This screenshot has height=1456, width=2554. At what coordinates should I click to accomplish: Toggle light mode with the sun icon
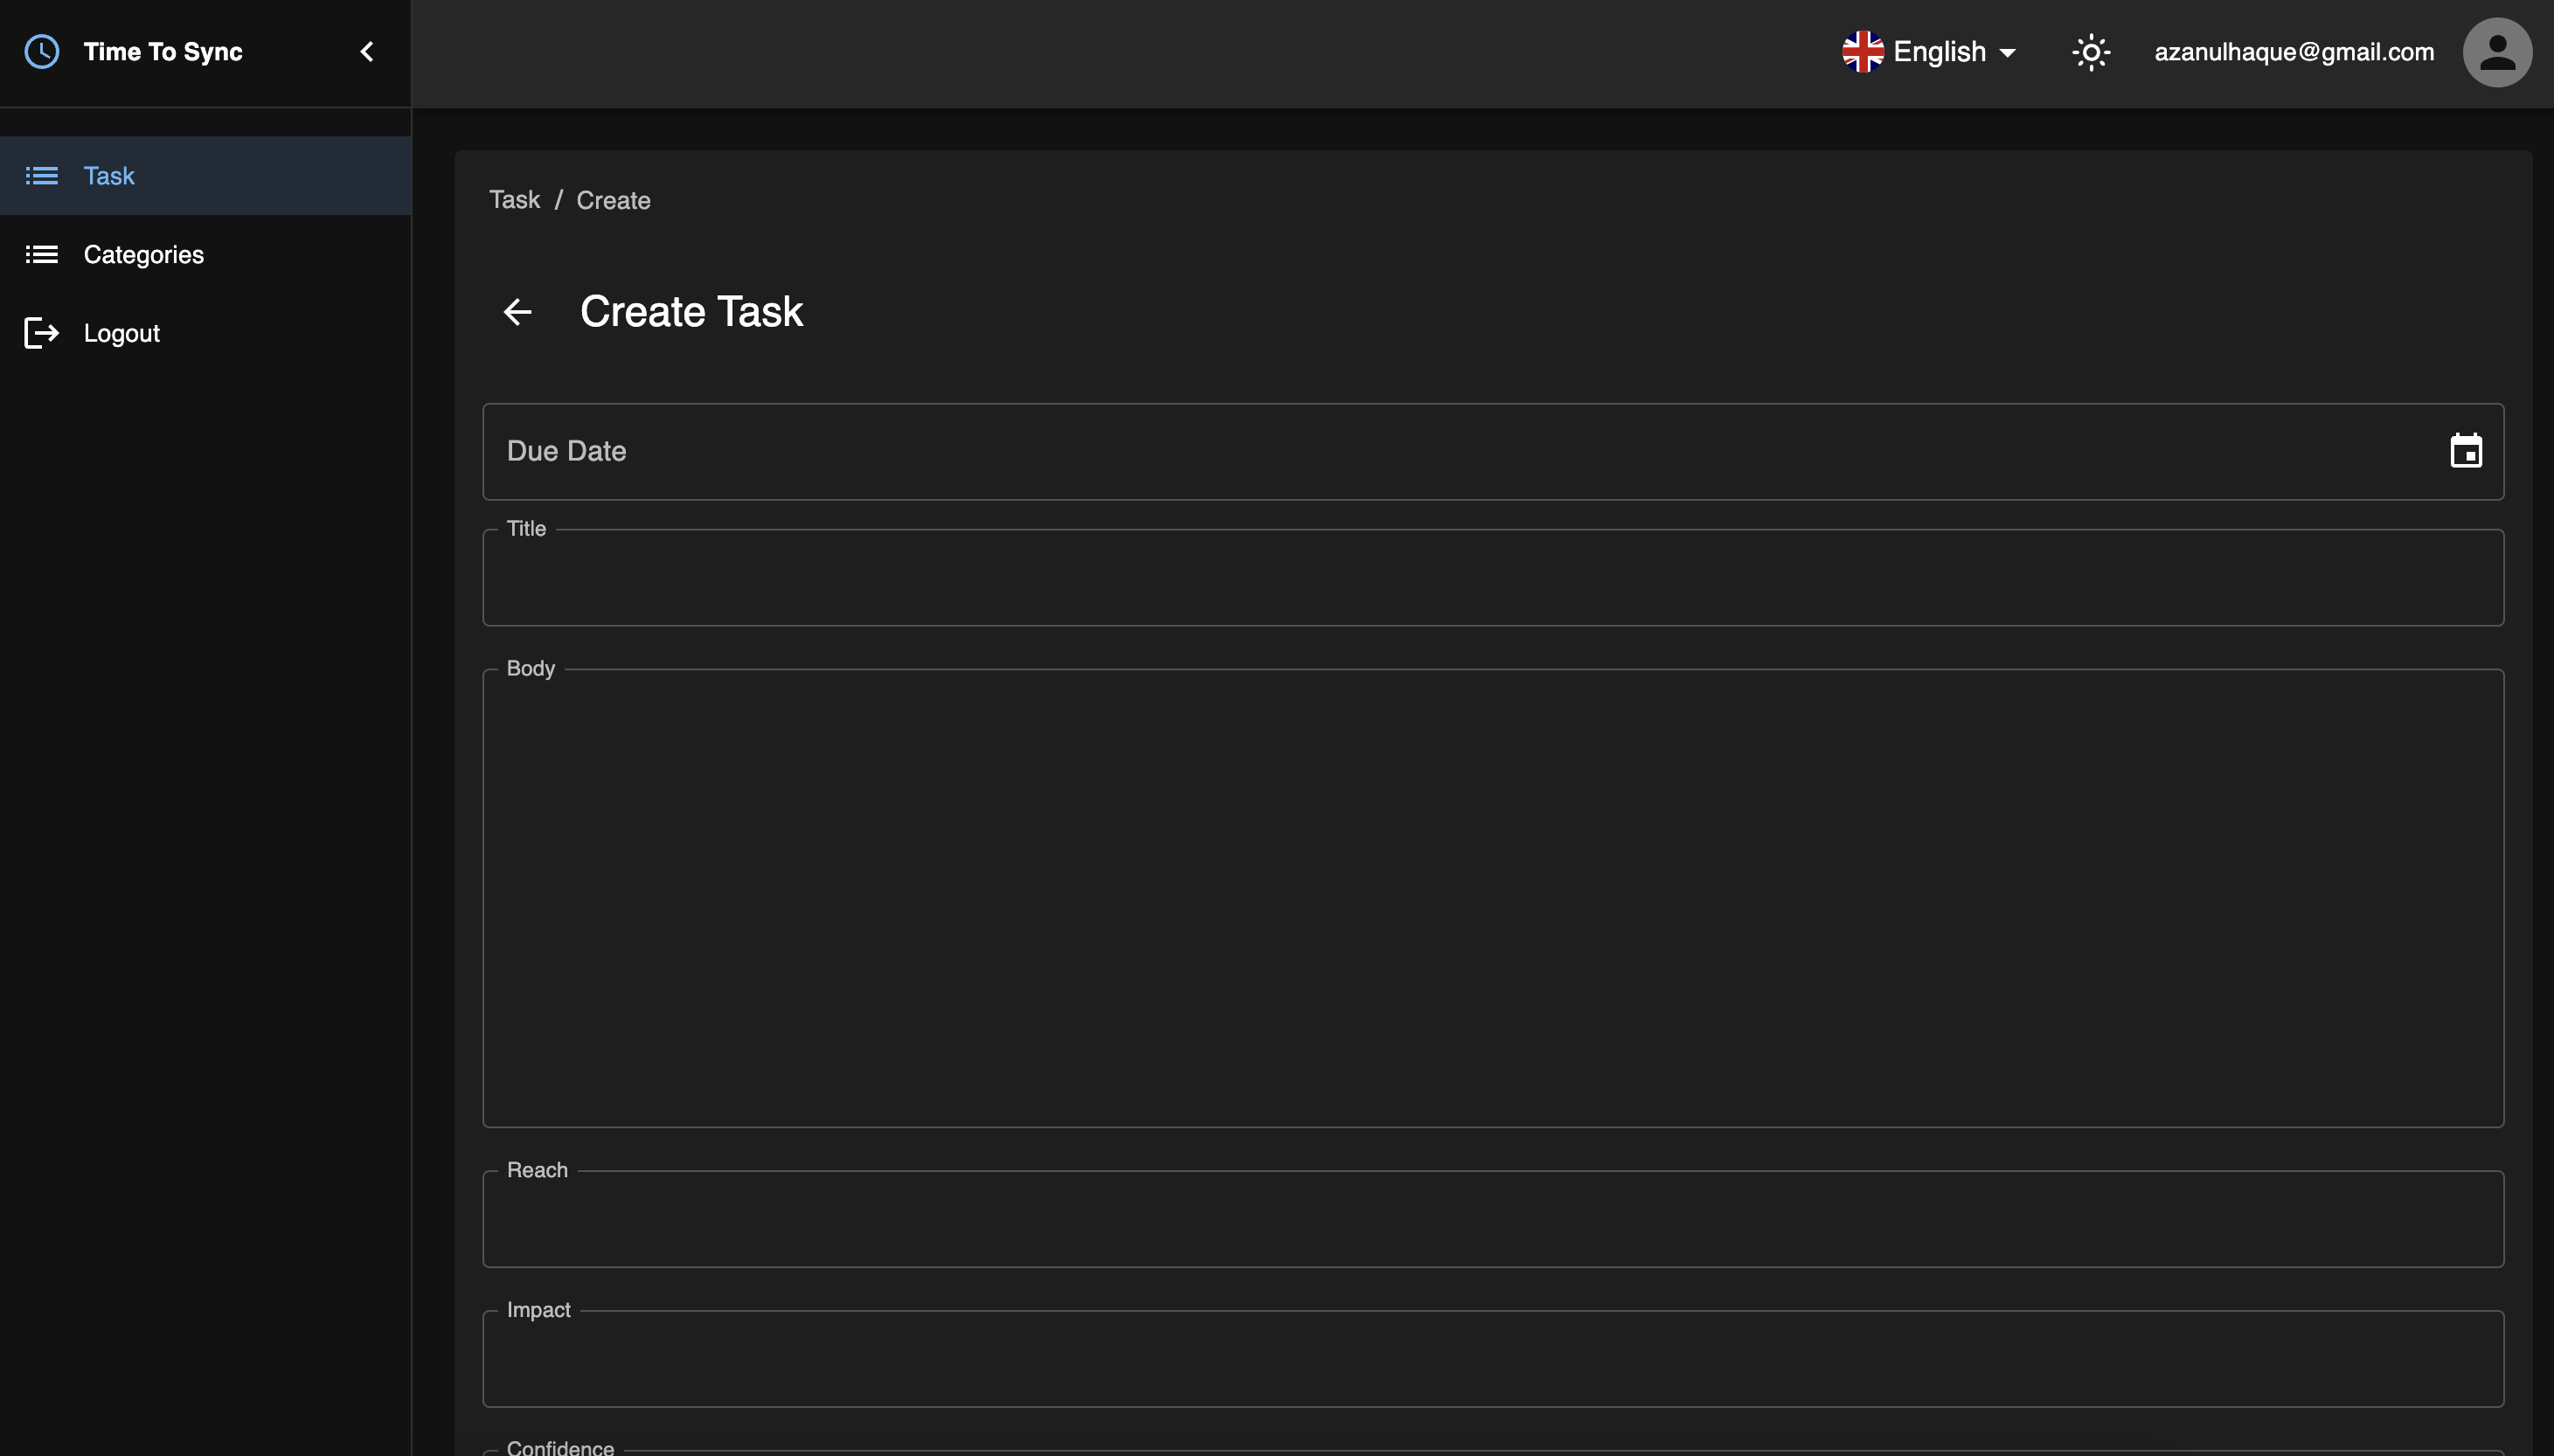(2091, 51)
